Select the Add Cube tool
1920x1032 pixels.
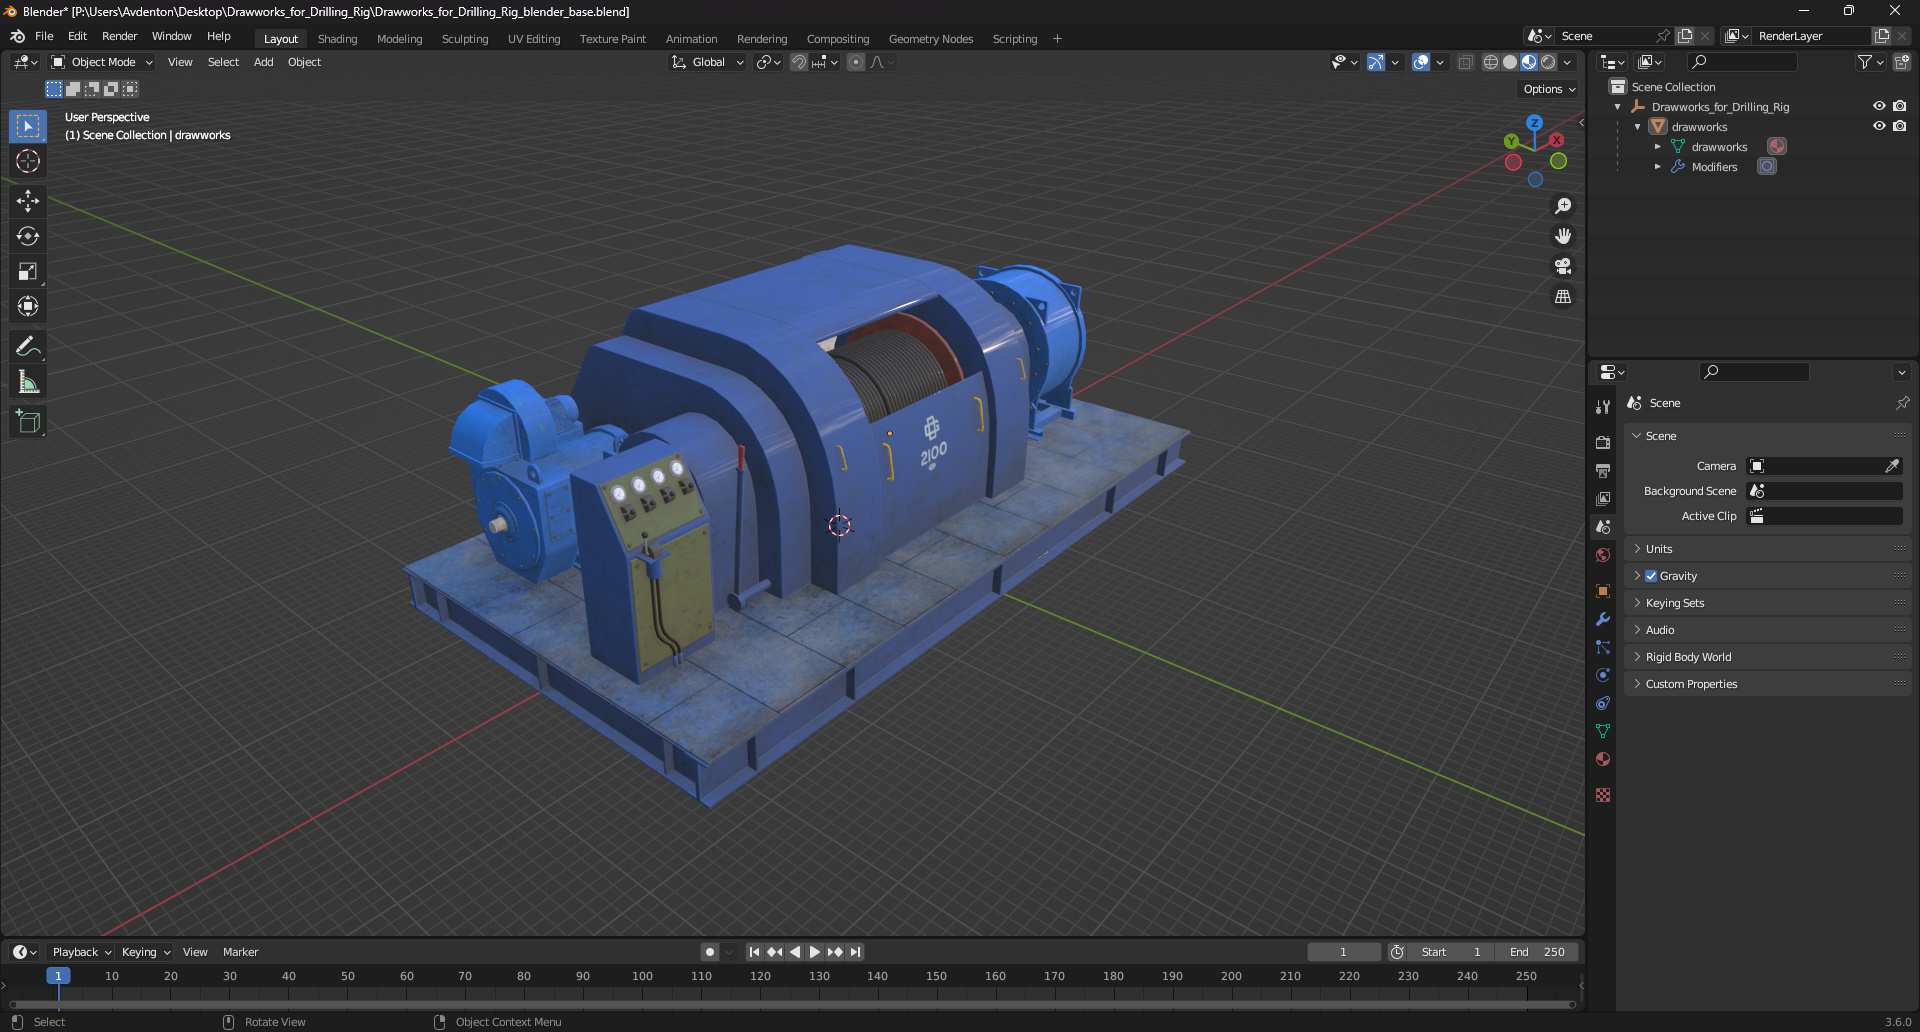(x=28, y=422)
